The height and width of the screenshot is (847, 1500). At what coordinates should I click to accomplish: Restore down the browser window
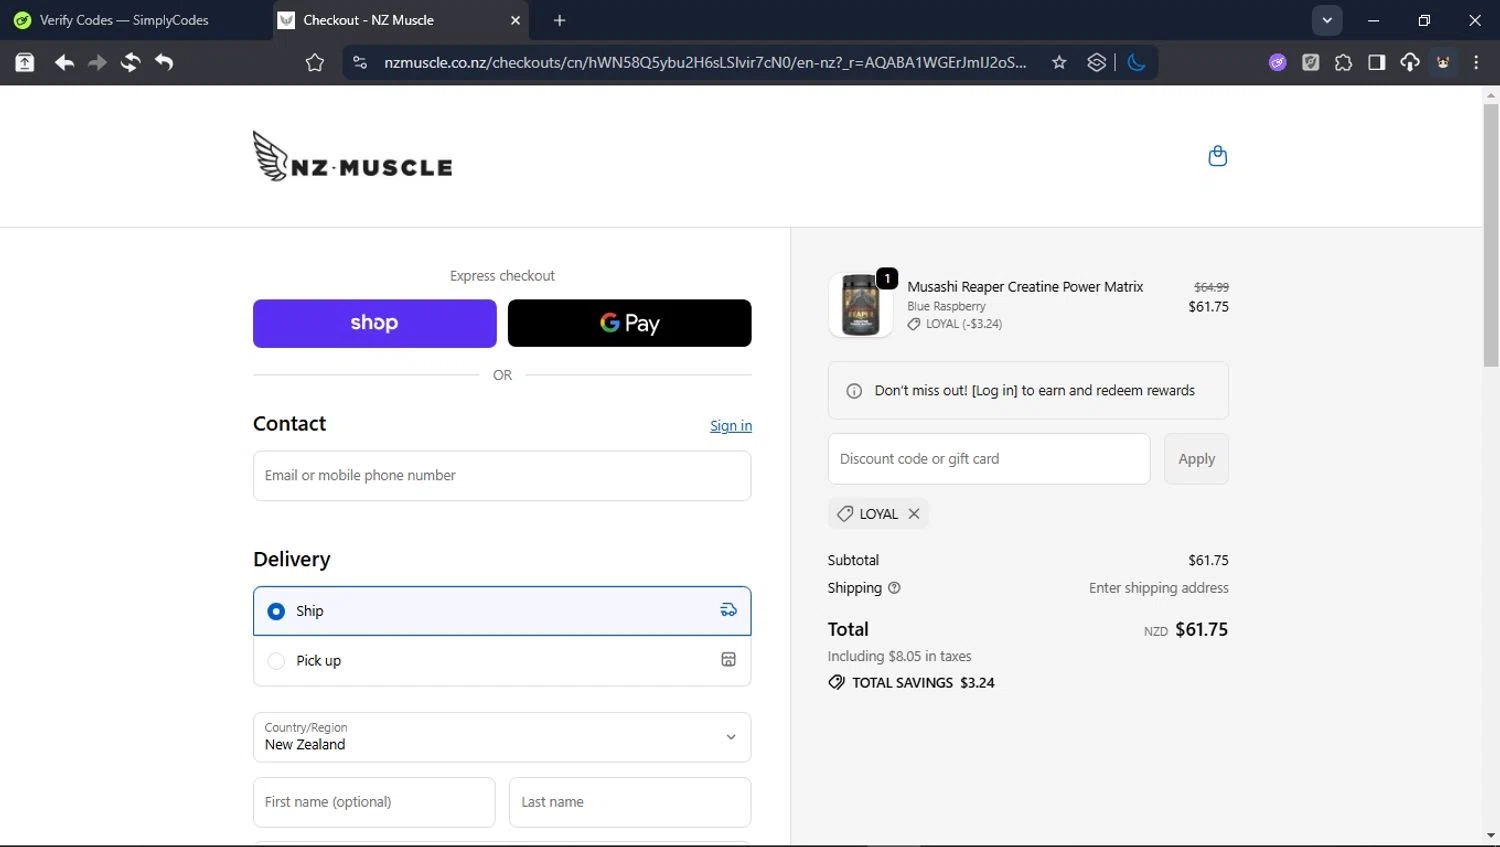point(1424,20)
